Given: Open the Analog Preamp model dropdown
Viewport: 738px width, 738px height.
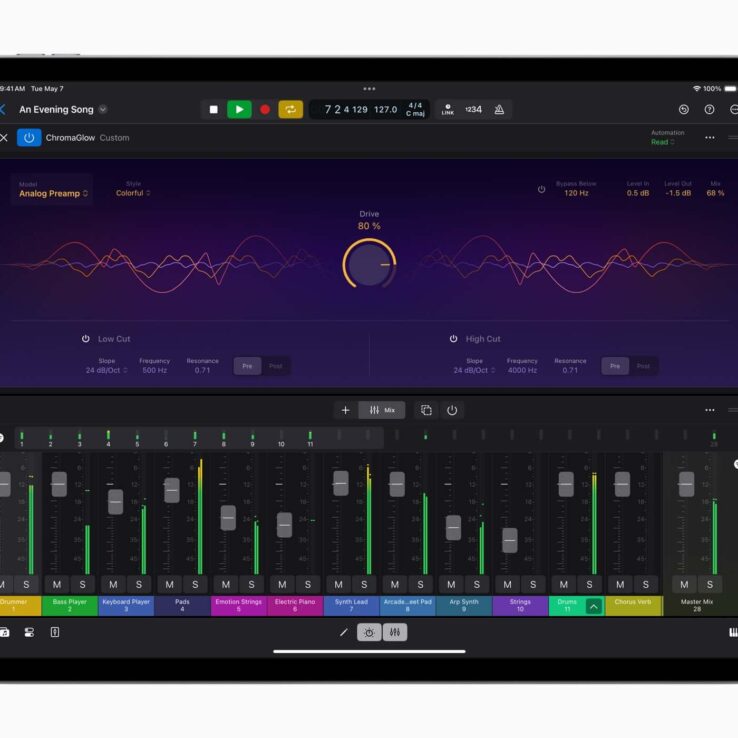Looking at the screenshot, I should pyautogui.click(x=53, y=193).
